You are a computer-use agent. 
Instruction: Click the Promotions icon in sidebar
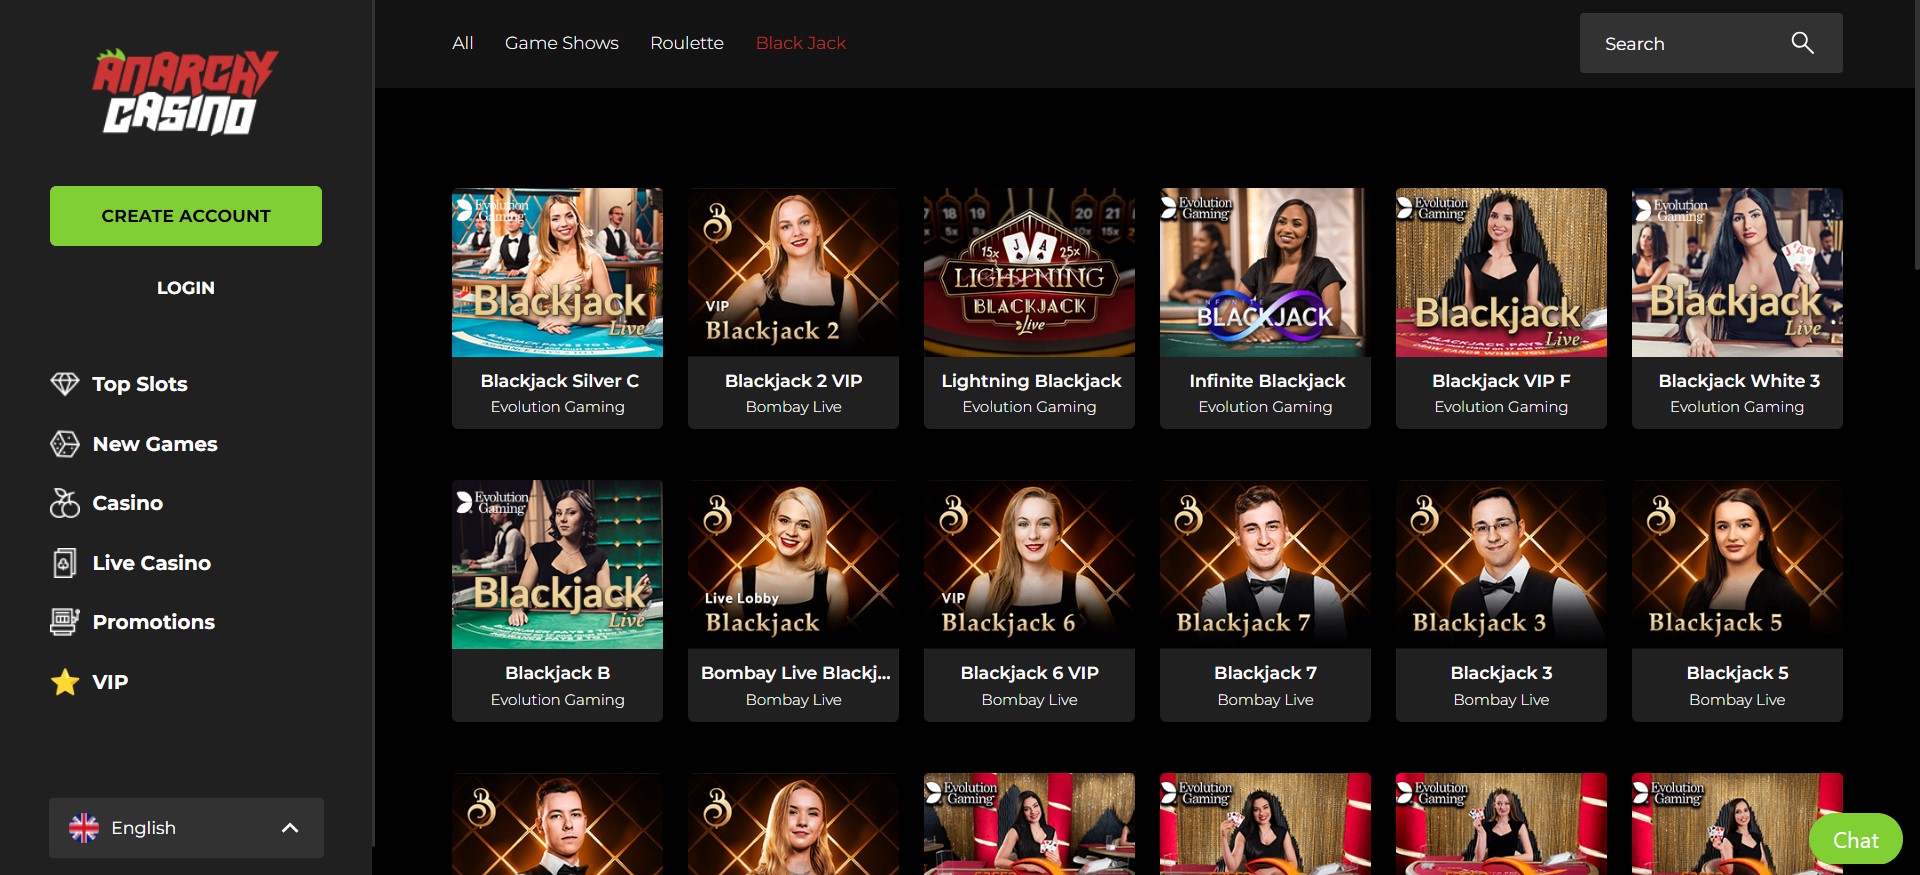click(x=65, y=622)
